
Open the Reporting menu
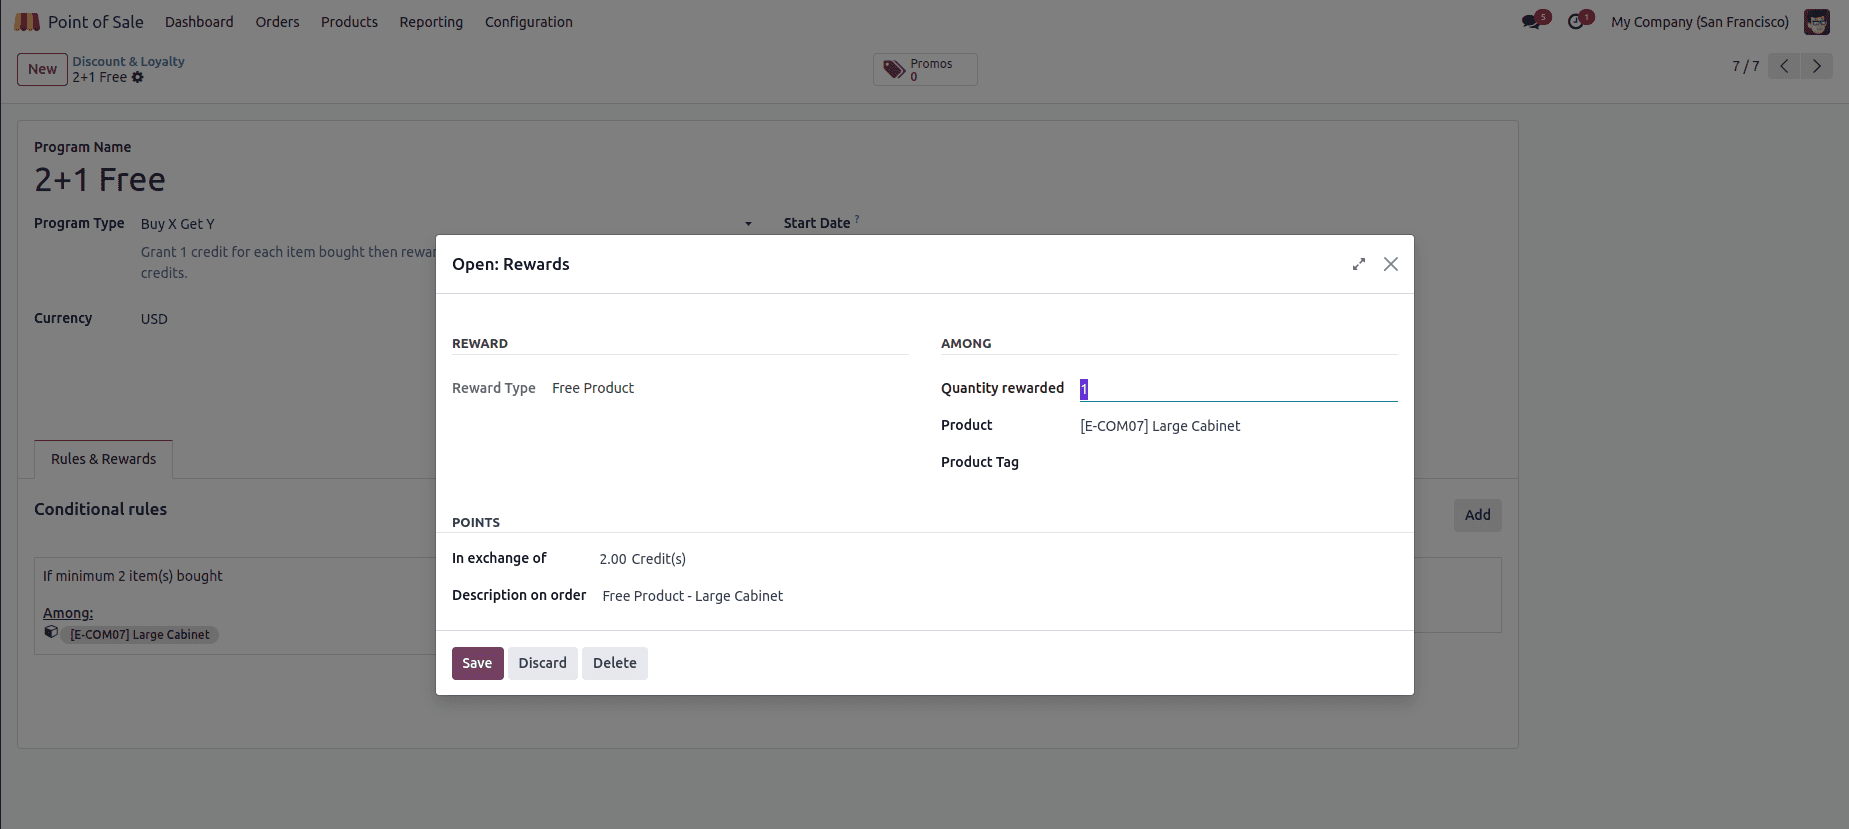click(x=431, y=22)
